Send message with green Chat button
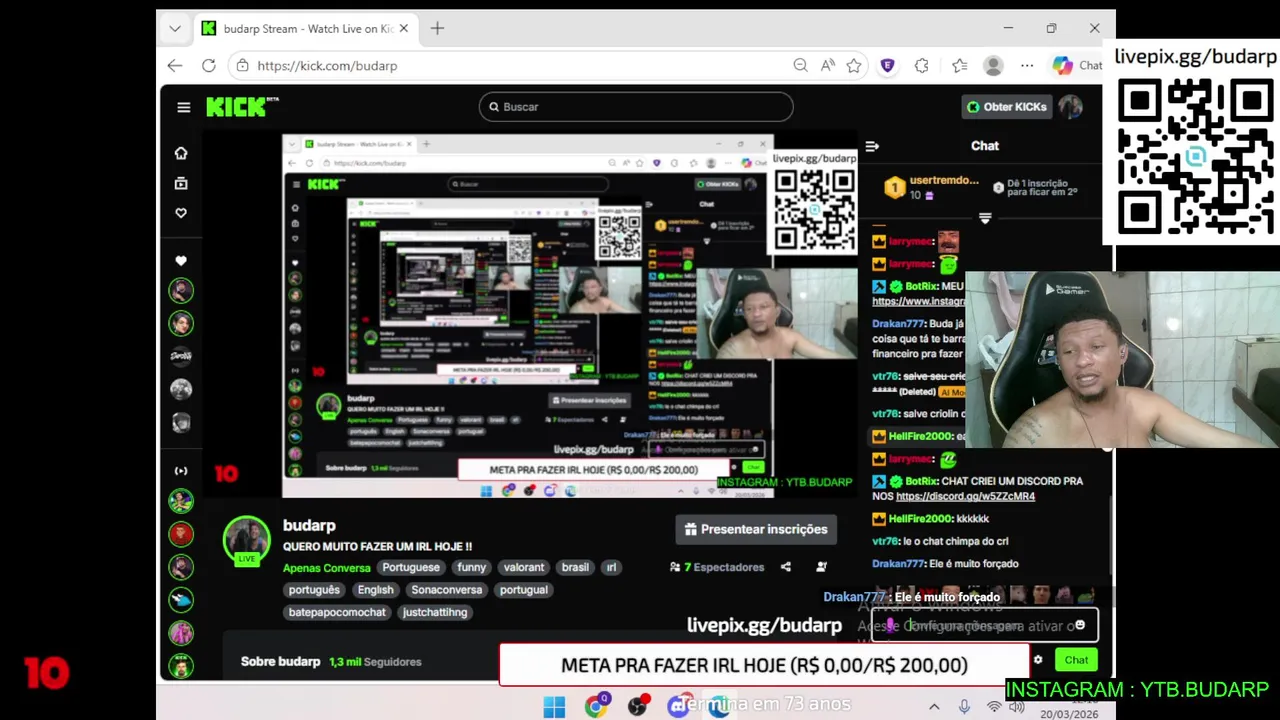Viewport: 1280px width, 720px height. [x=1076, y=660]
